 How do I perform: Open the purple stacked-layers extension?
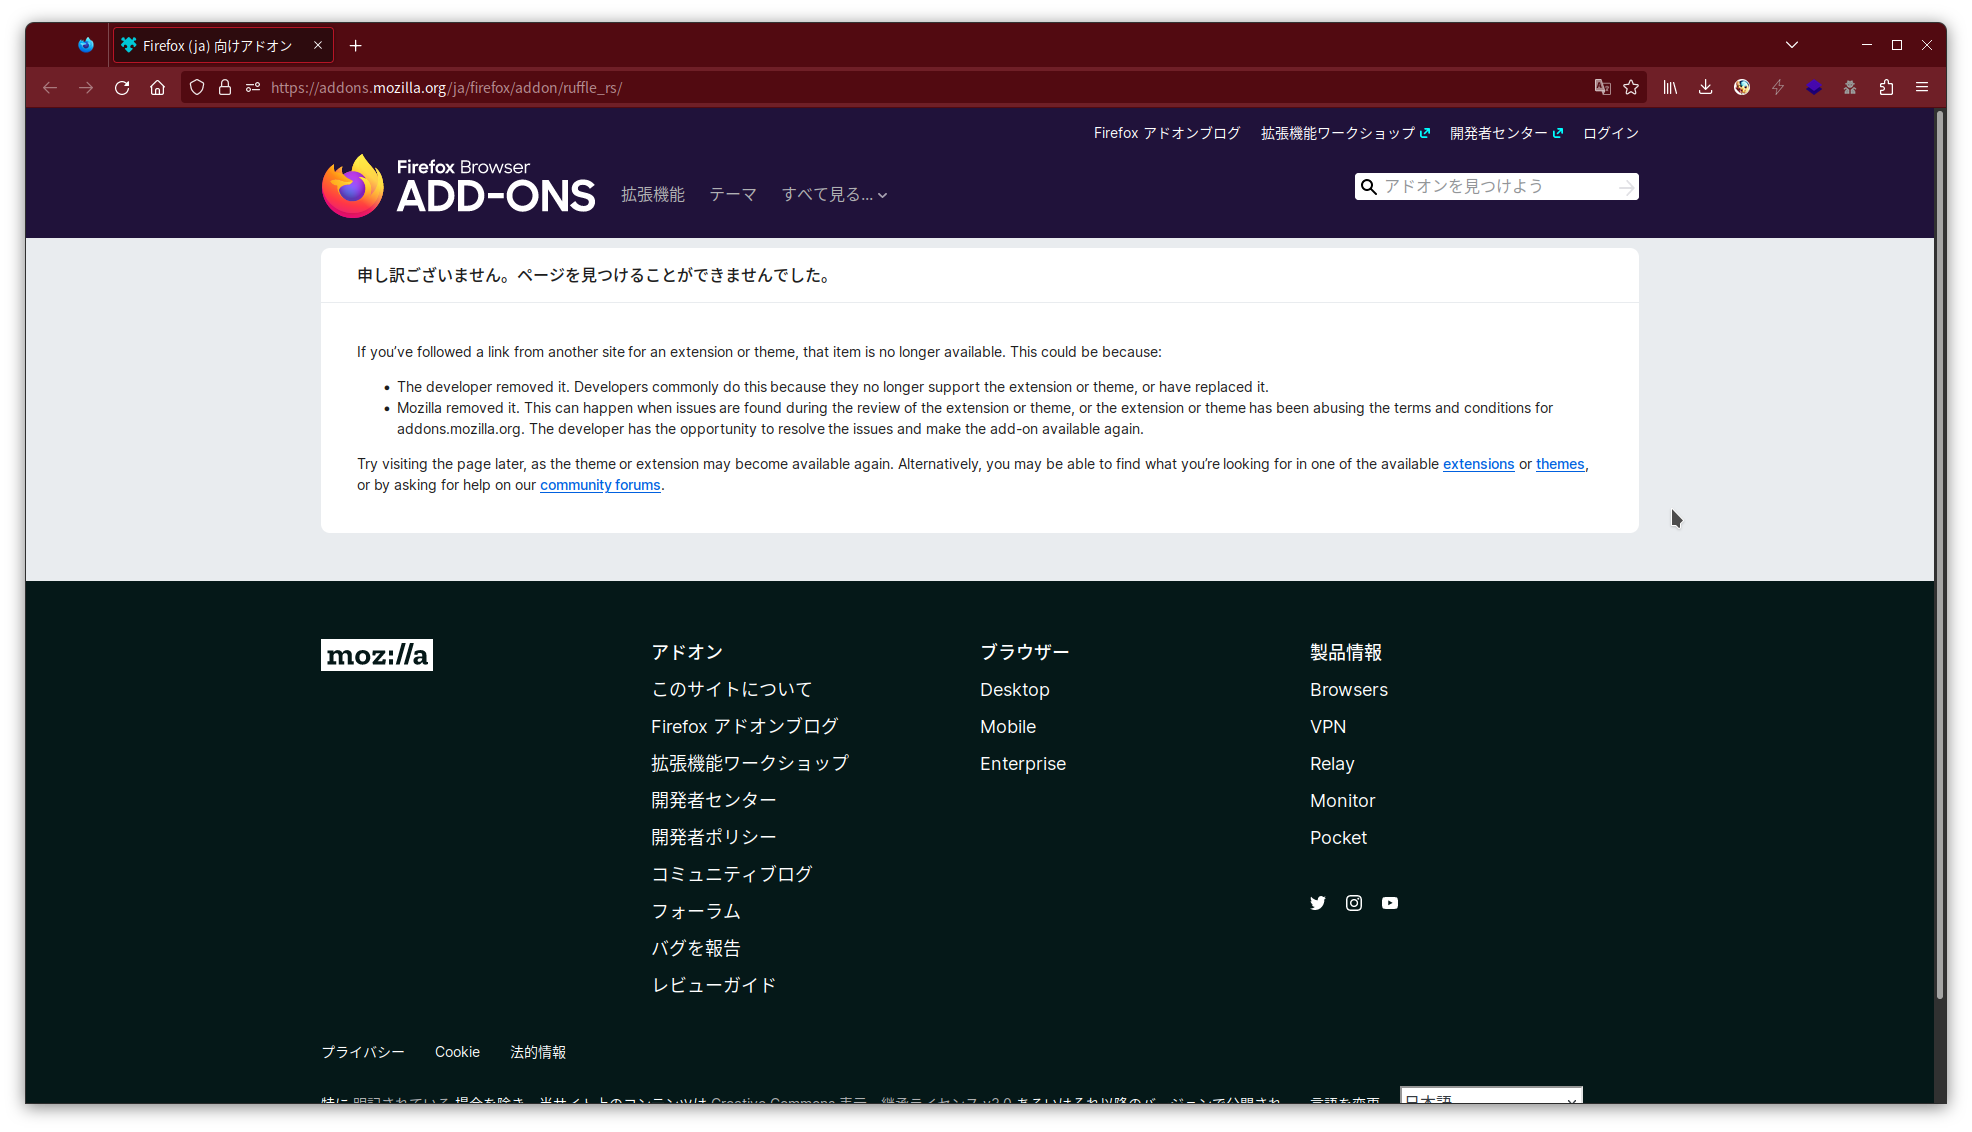(1814, 87)
